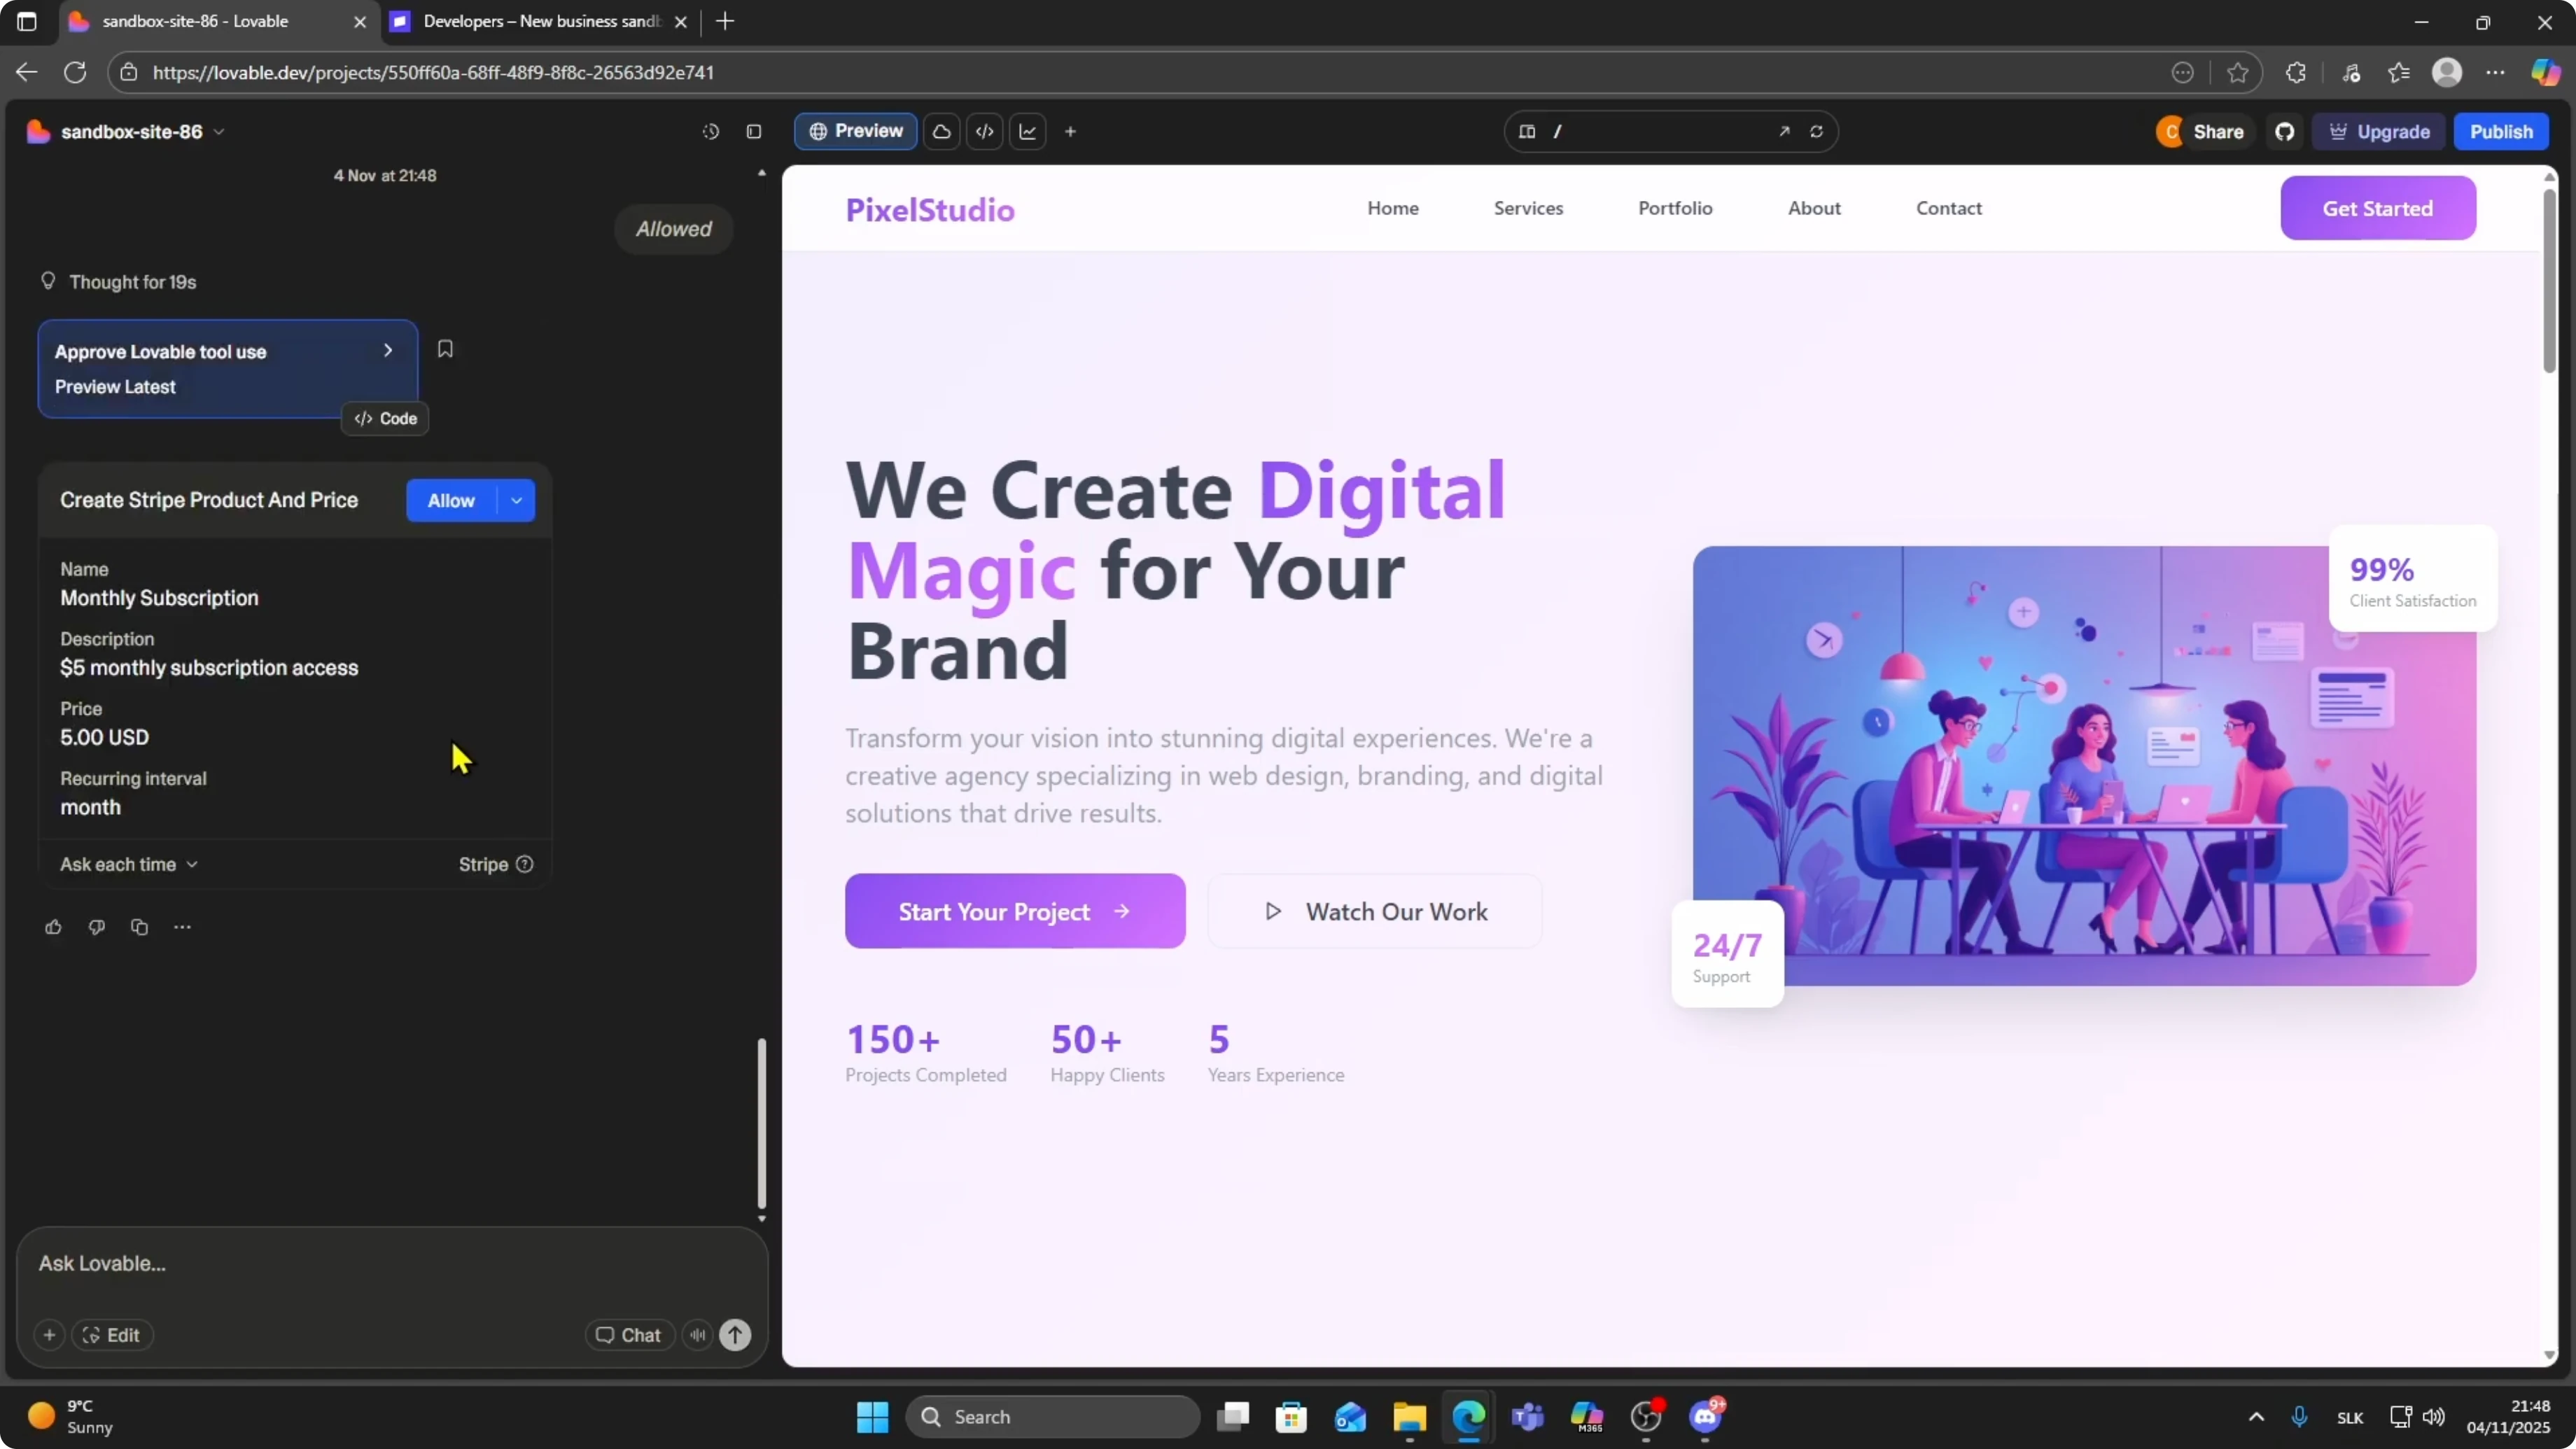Image resolution: width=2576 pixels, height=1449 pixels.
Task: Click the responsive device view icon
Action: click(x=1527, y=132)
